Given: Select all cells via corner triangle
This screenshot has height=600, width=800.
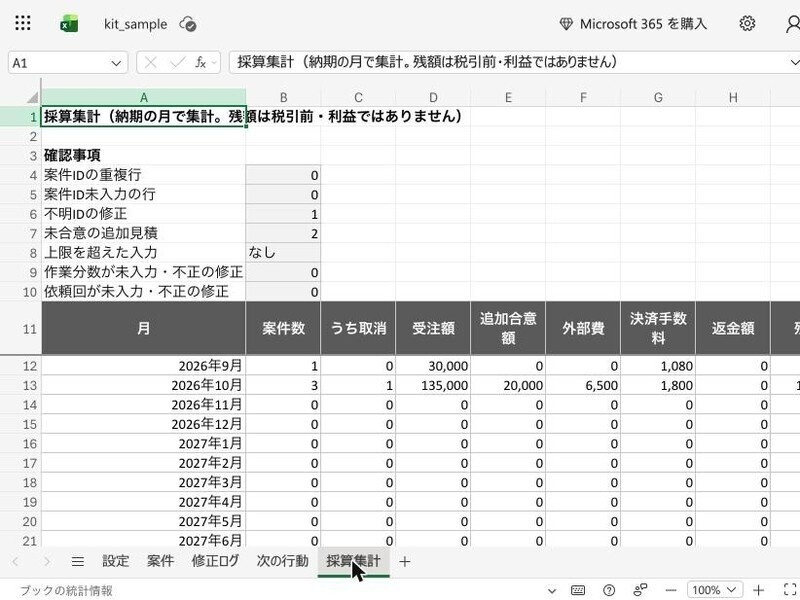Looking at the screenshot, I should point(33,97).
